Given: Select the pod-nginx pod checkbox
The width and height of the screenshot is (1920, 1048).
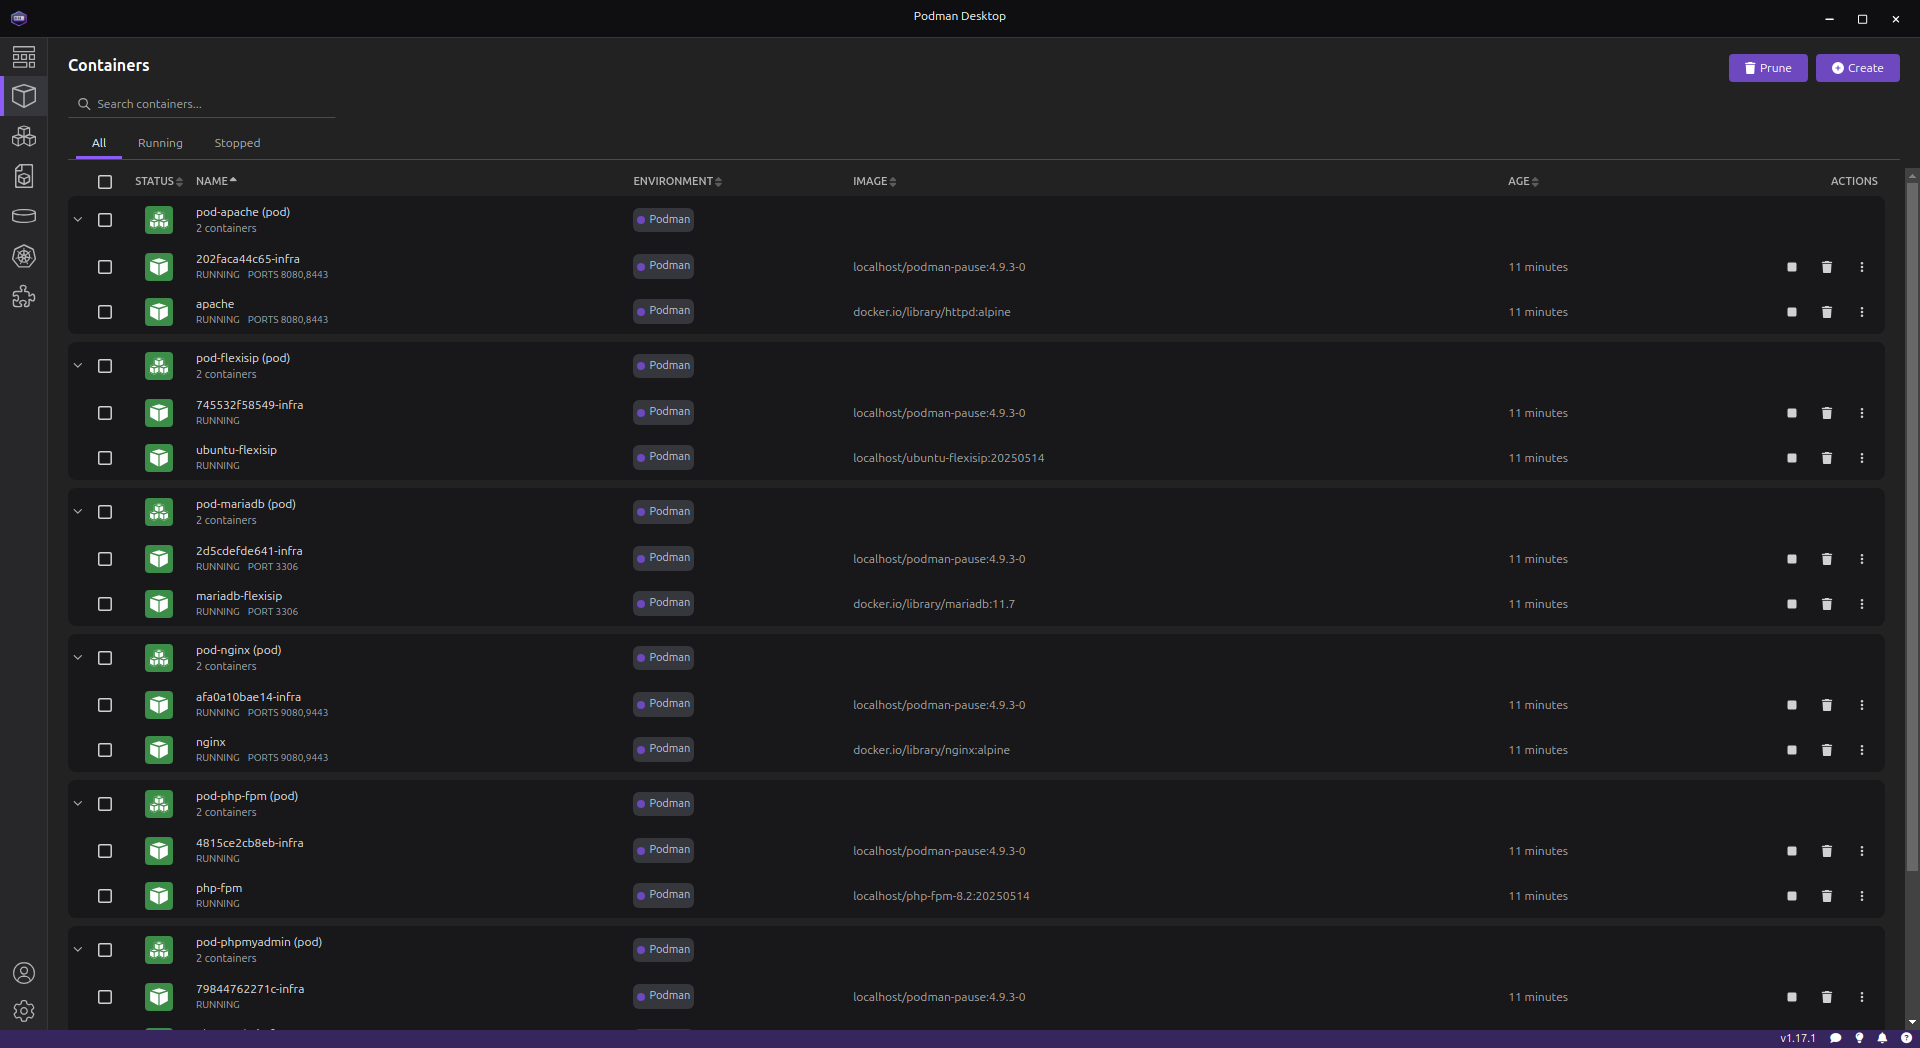Looking at the screenshot, I should [105, 658].
